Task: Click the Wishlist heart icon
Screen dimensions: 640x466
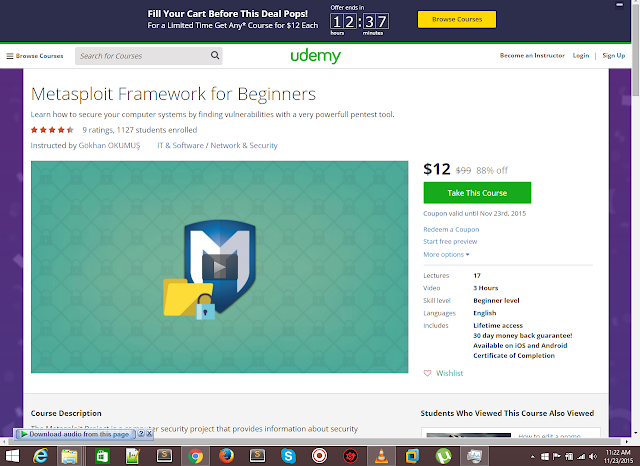Action: 427,373
